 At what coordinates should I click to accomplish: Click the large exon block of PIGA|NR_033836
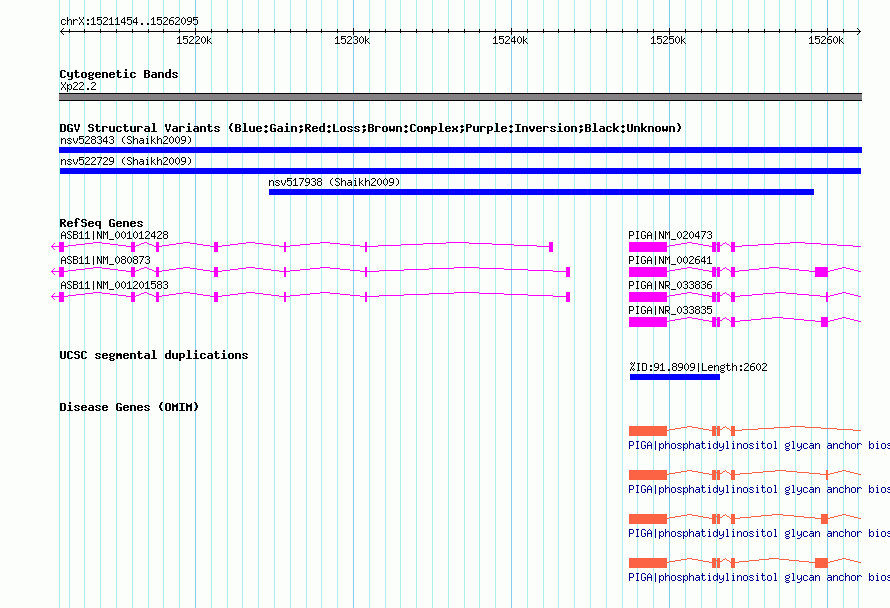click(x=648, y=297)
